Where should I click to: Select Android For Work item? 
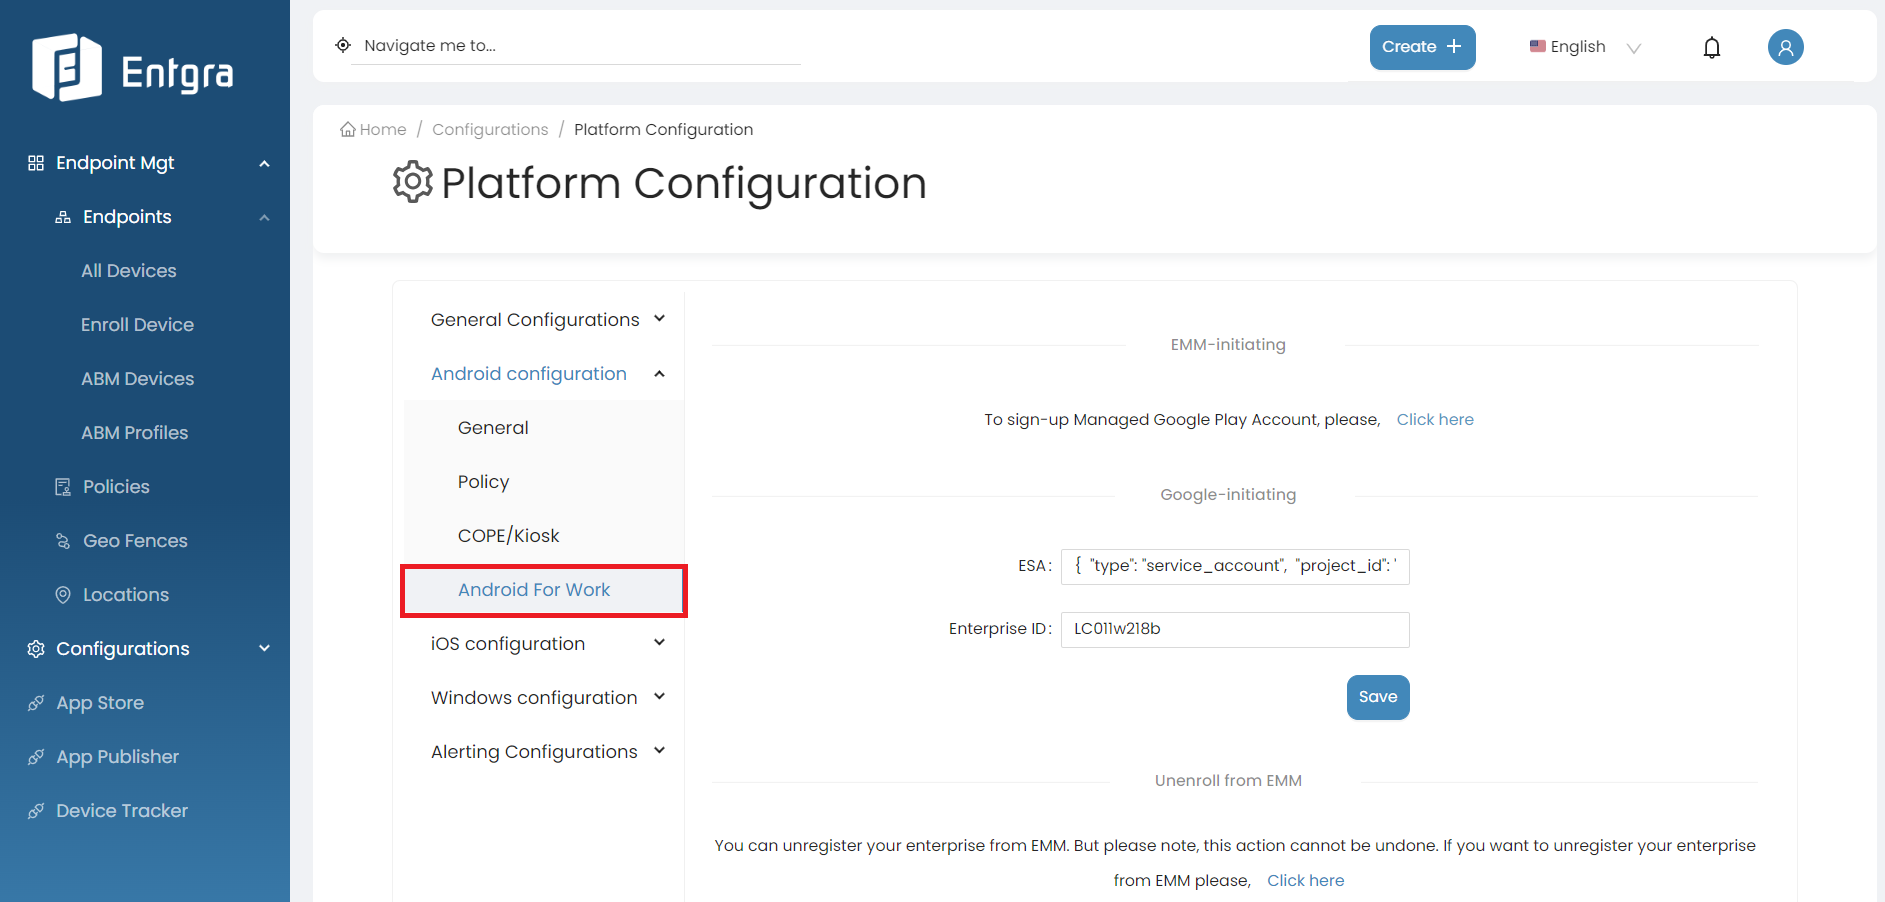coord(544,590)
